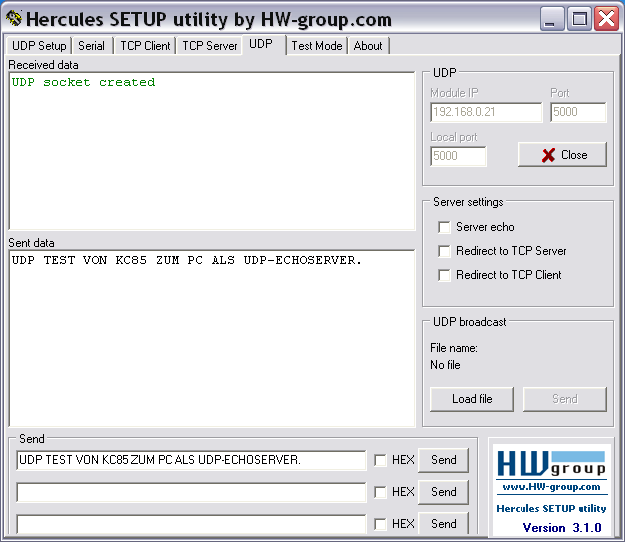
Task: Open the Hercules app icon in title bar
Action: (x=14, y=18)
